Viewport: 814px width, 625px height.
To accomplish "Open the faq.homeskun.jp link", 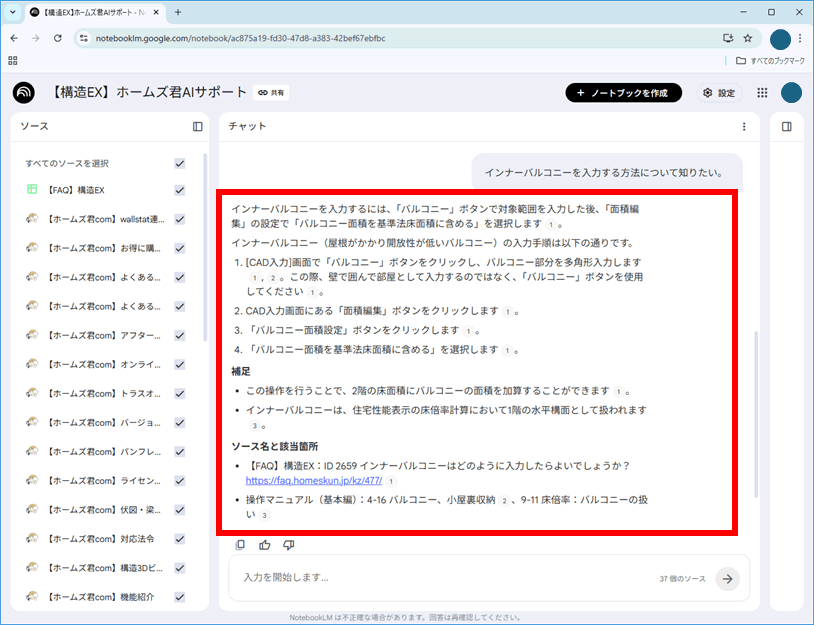I will (x=313, y=480).
